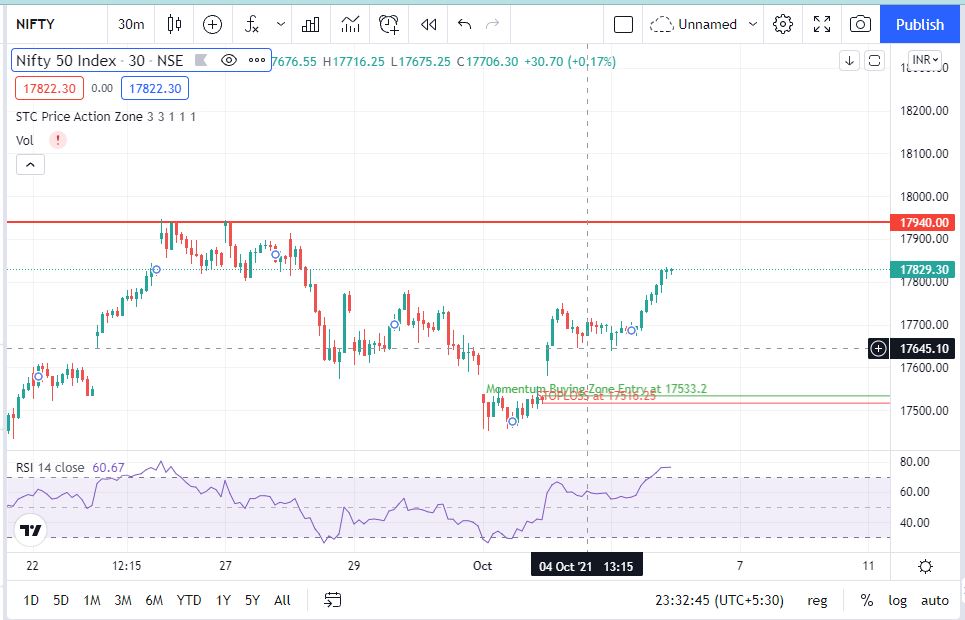Open the indicators (fx) menu
The width and height of the screenshot is (965, 620).
pos(253,24)
